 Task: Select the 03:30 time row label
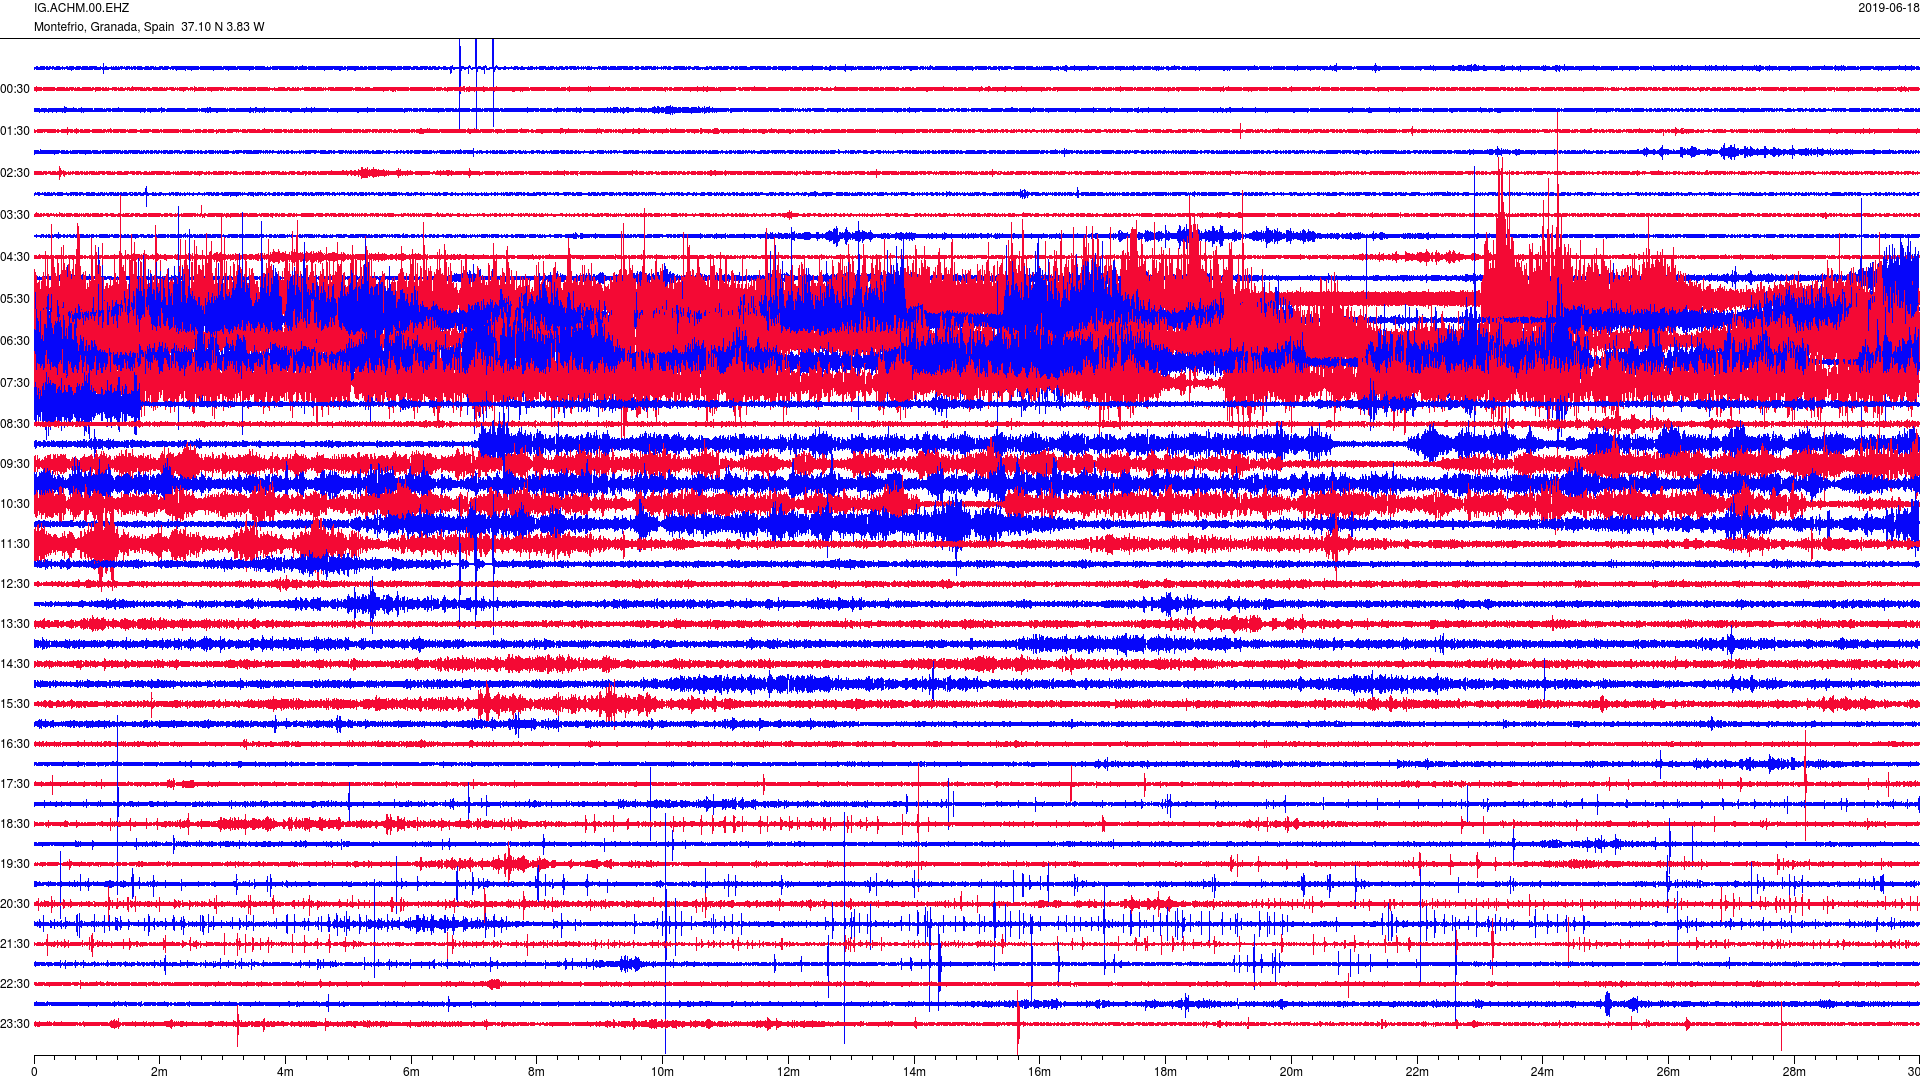(15, 215)
